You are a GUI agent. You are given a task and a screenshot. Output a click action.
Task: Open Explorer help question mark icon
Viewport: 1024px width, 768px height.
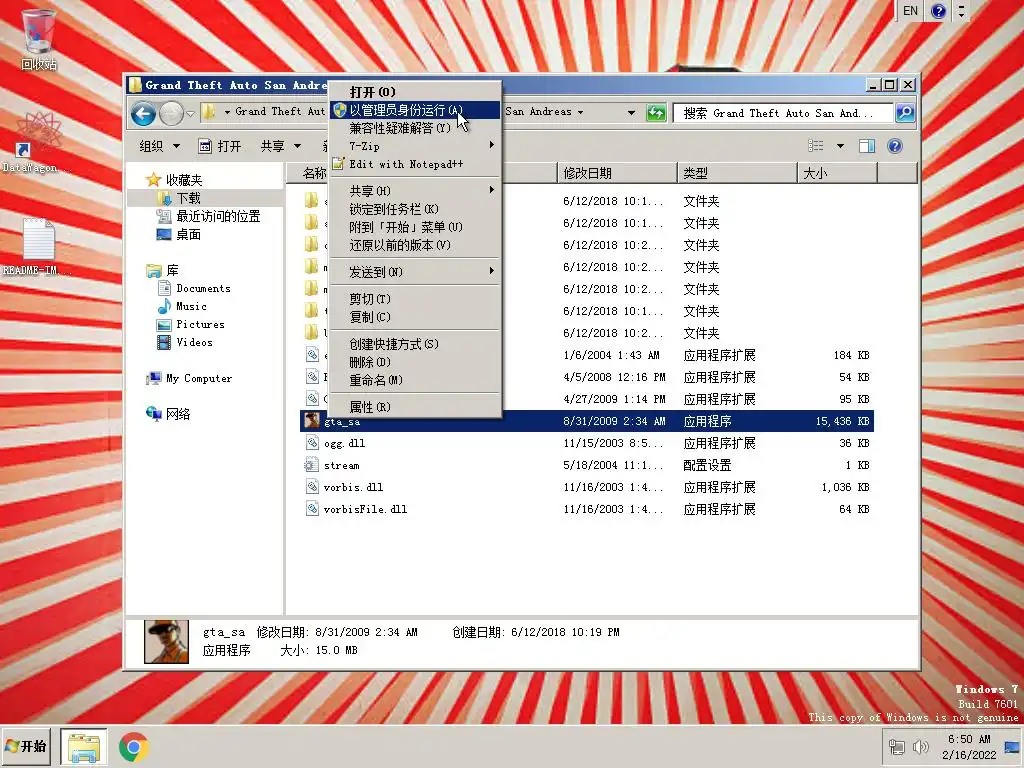(895, 146)
